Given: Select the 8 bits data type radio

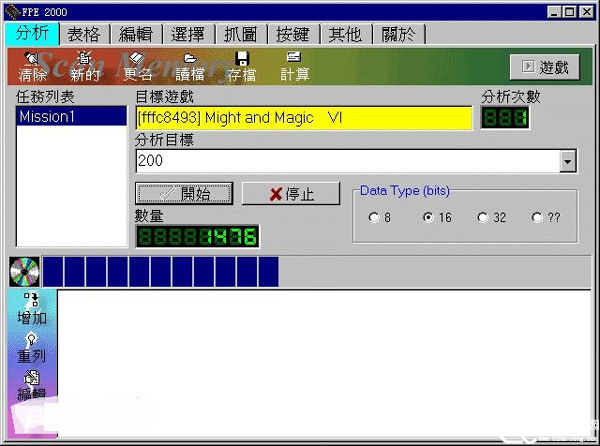Looking at the screenshot, I should coord(374,218).
